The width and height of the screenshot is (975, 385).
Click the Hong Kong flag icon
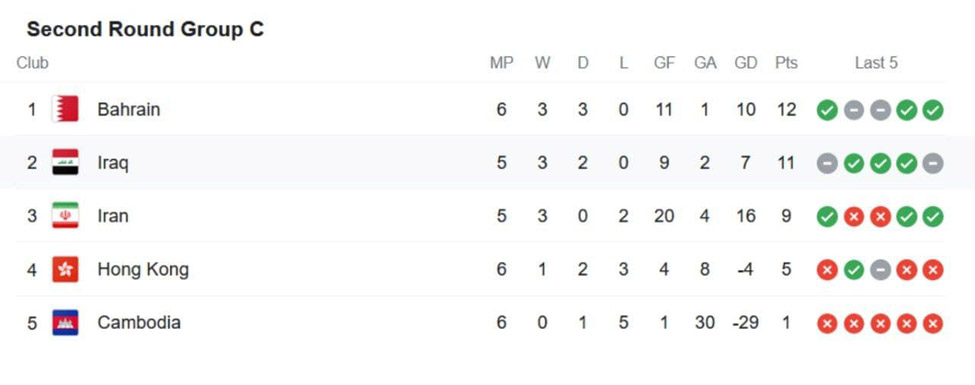click(x=65, y=269)
